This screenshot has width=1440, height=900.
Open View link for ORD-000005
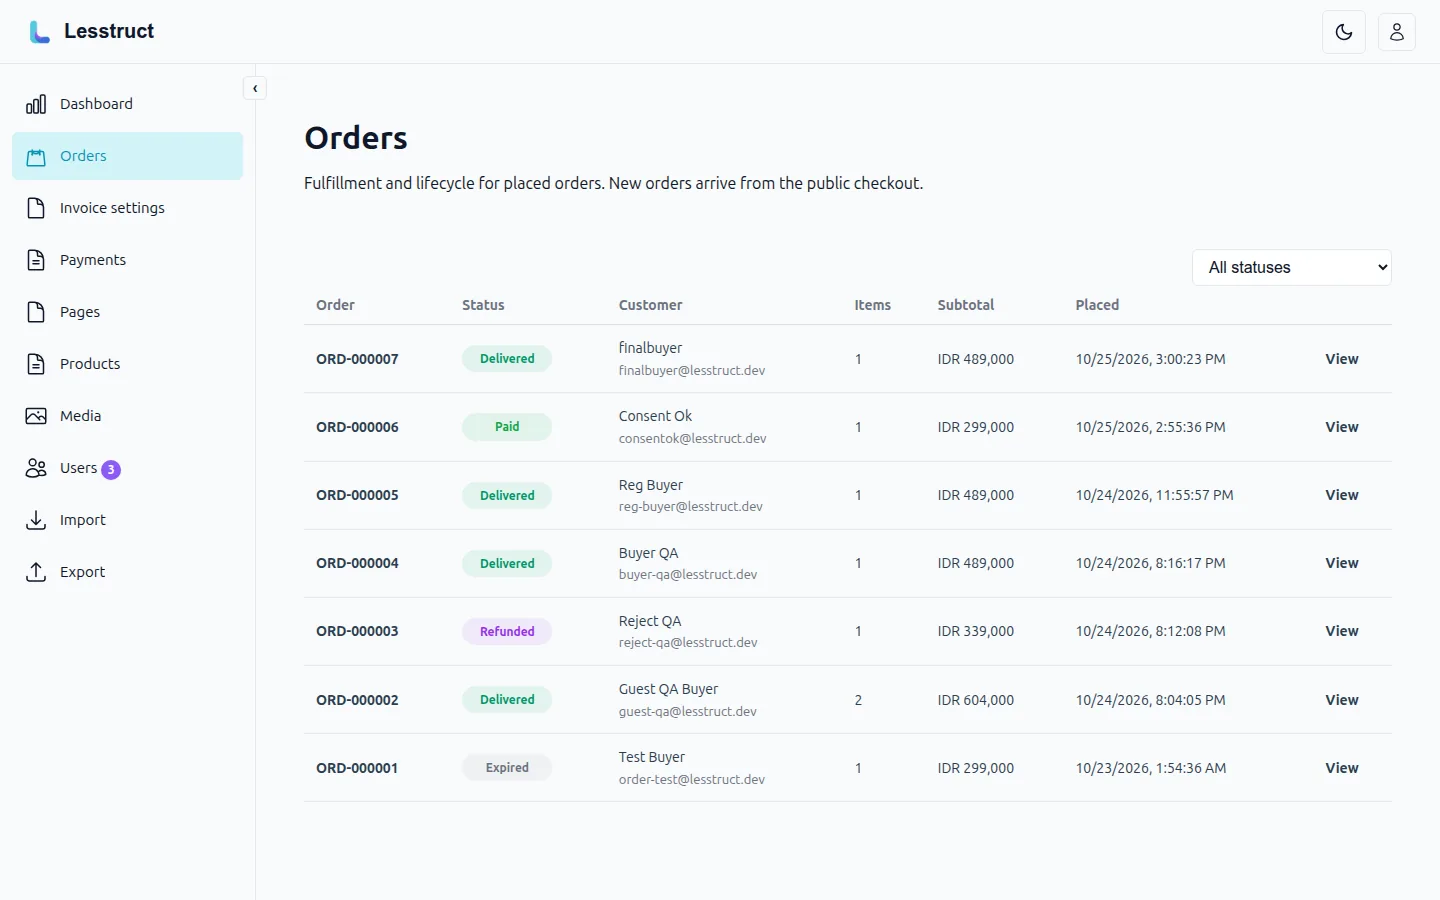[x=1342, y=495]
